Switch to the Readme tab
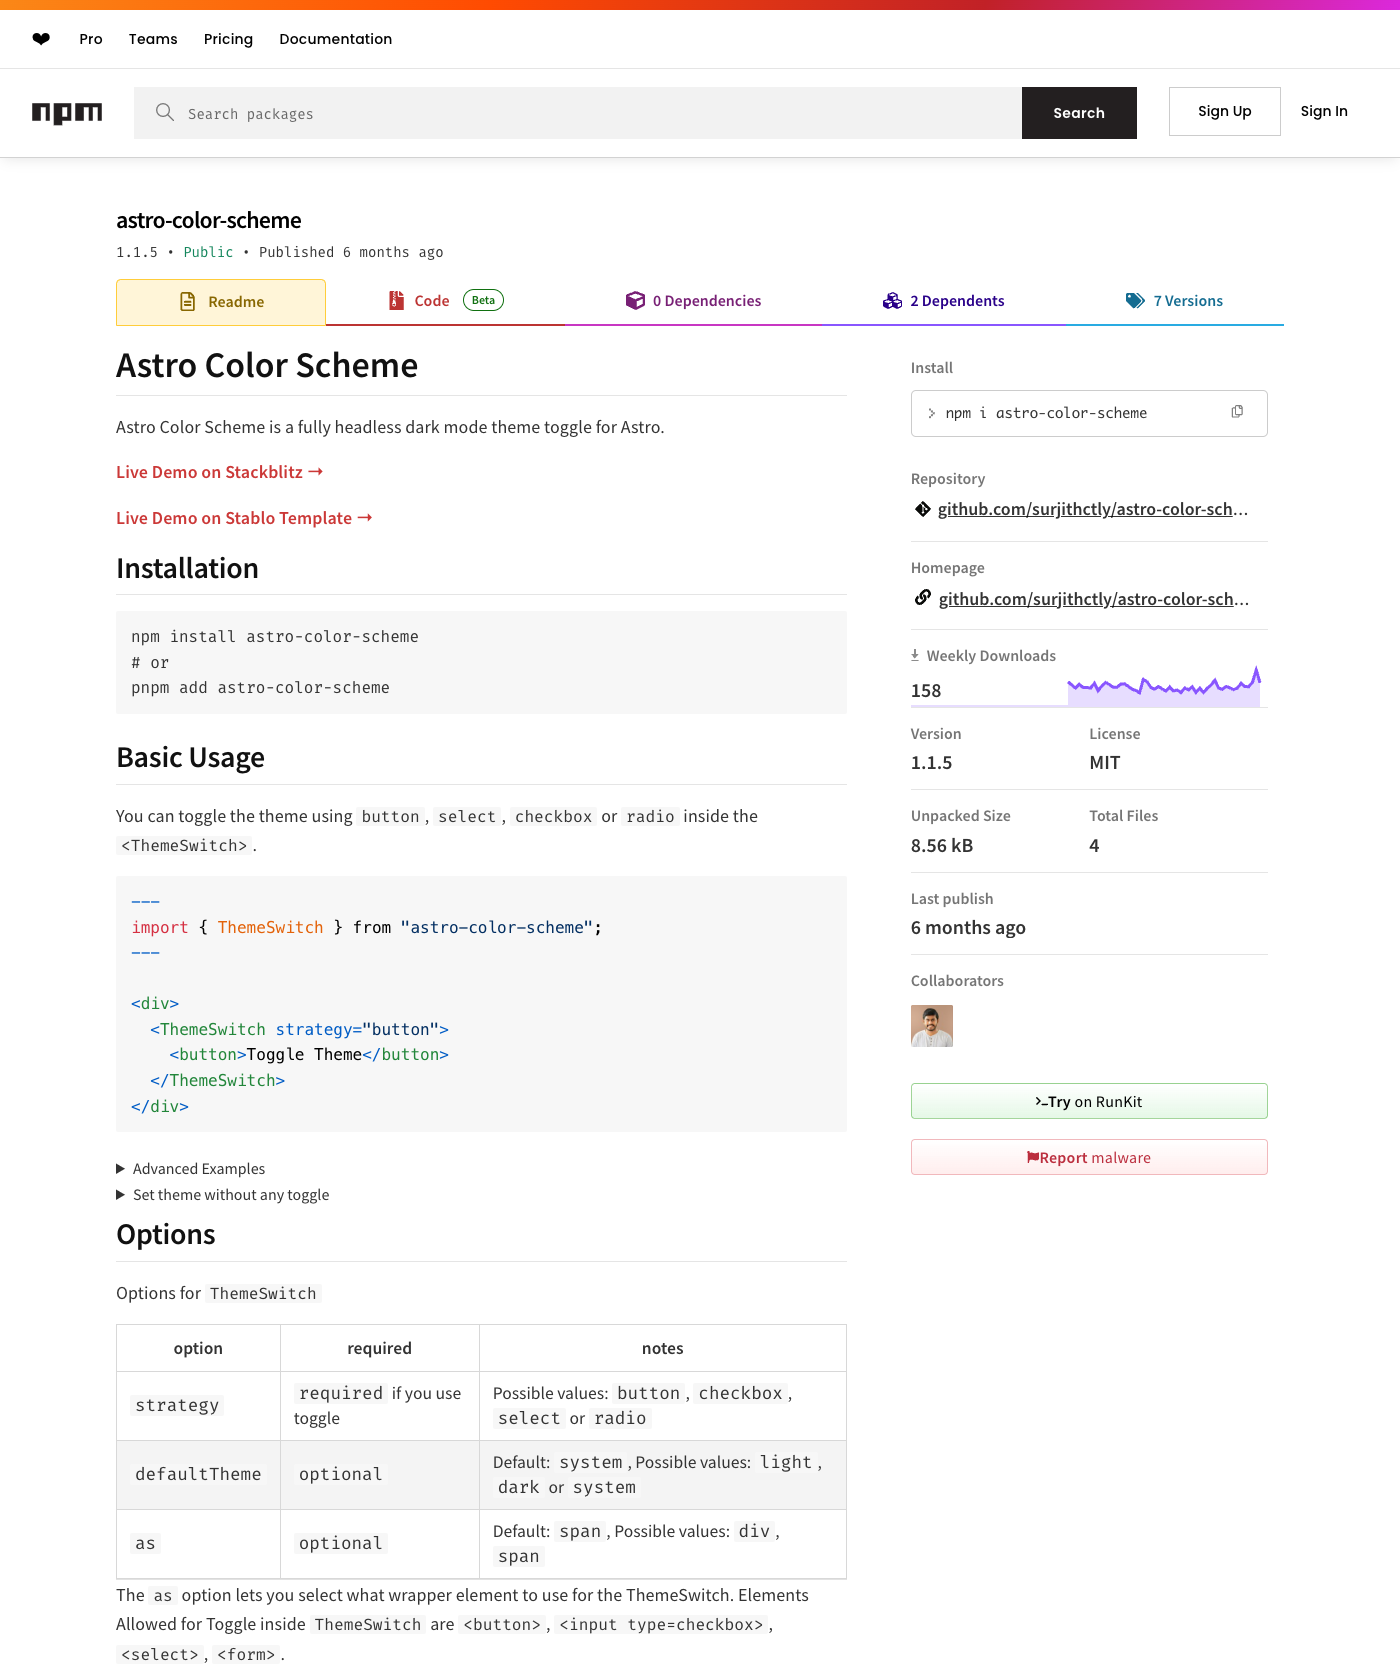 (221, 302)
